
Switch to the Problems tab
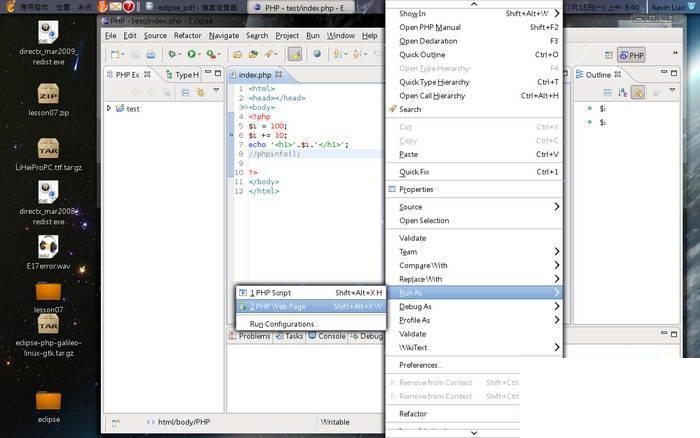coord(250,336)
